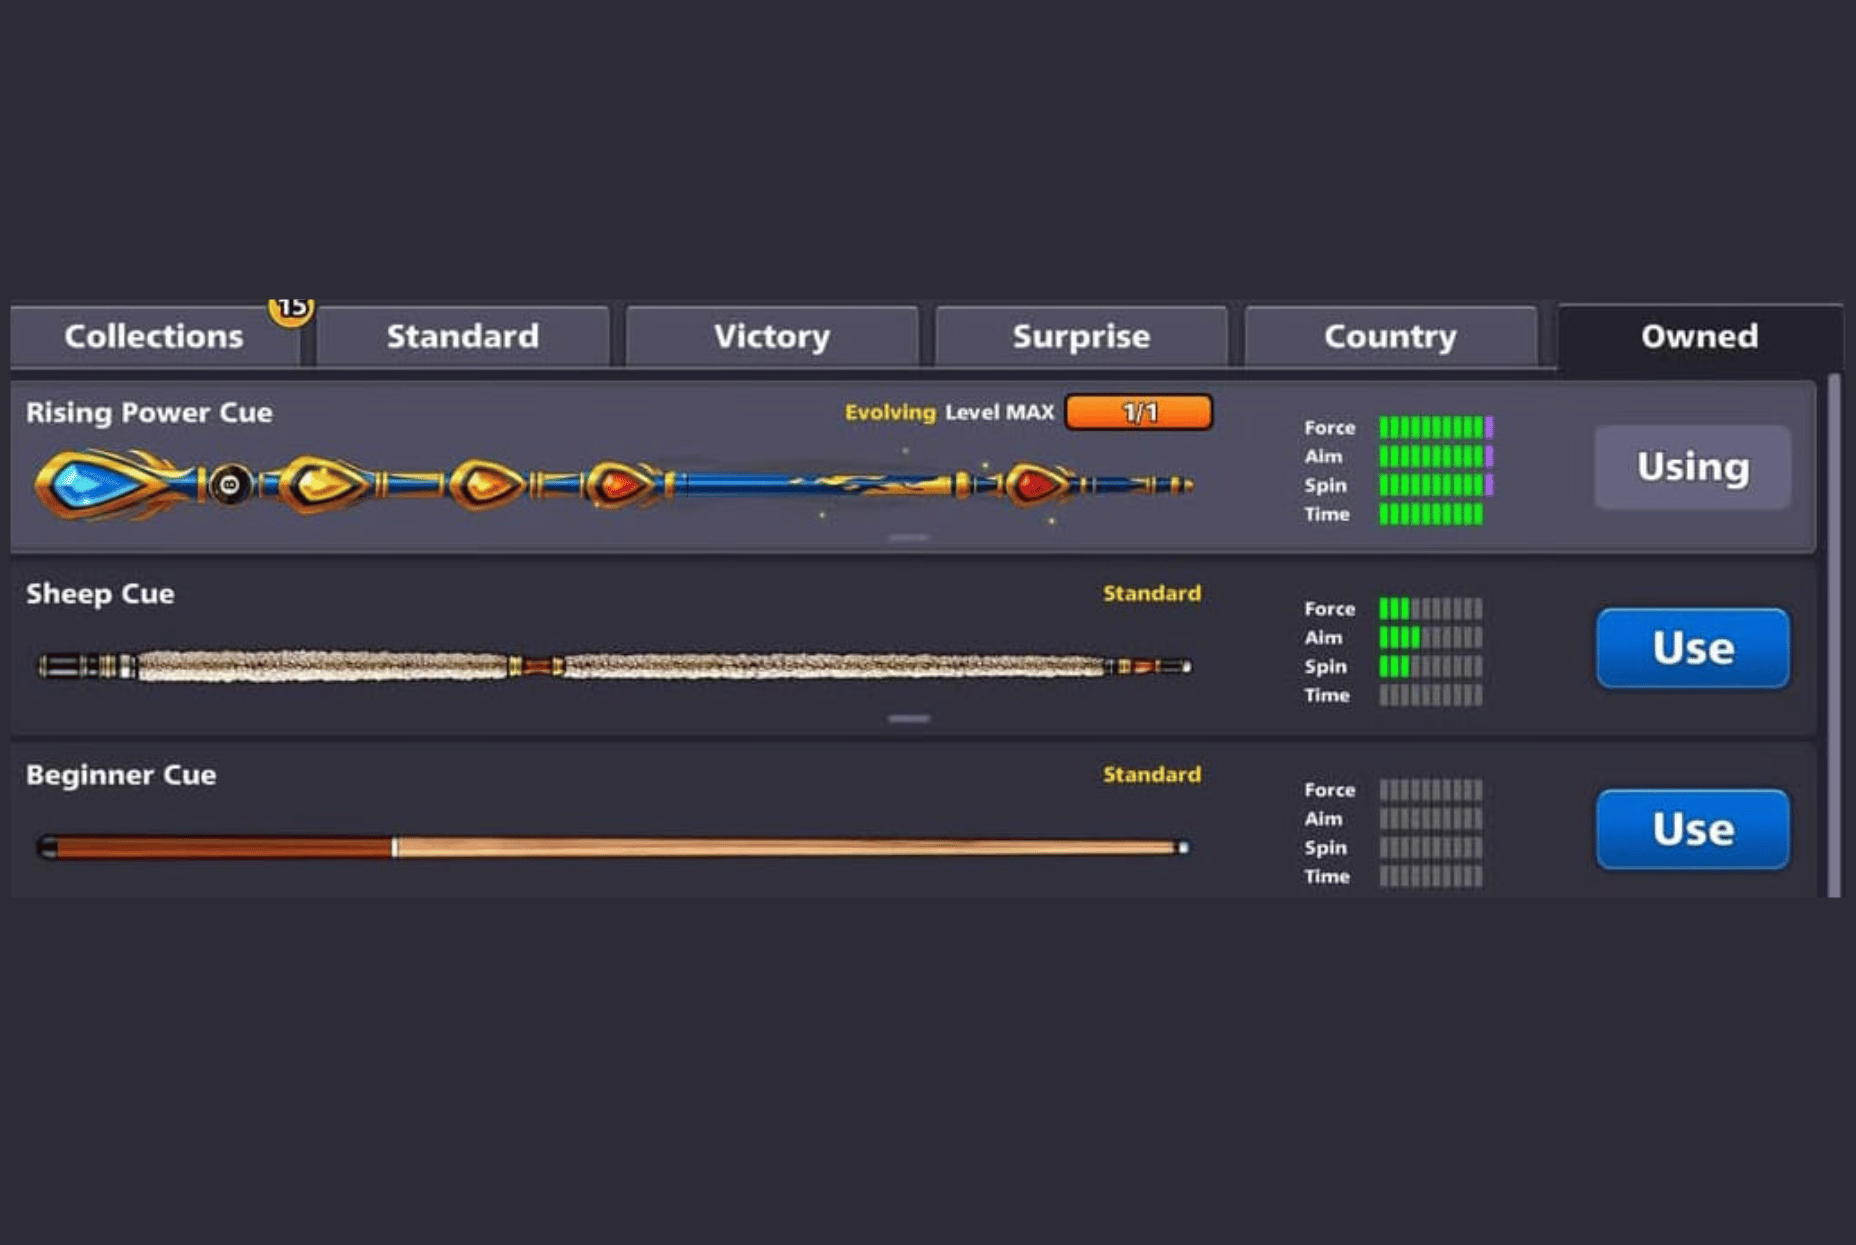Click the Using button for Rising Power Cue
Image resolution: width=1856 pixels, height=1245 pixels.
tap(1692, 467)
